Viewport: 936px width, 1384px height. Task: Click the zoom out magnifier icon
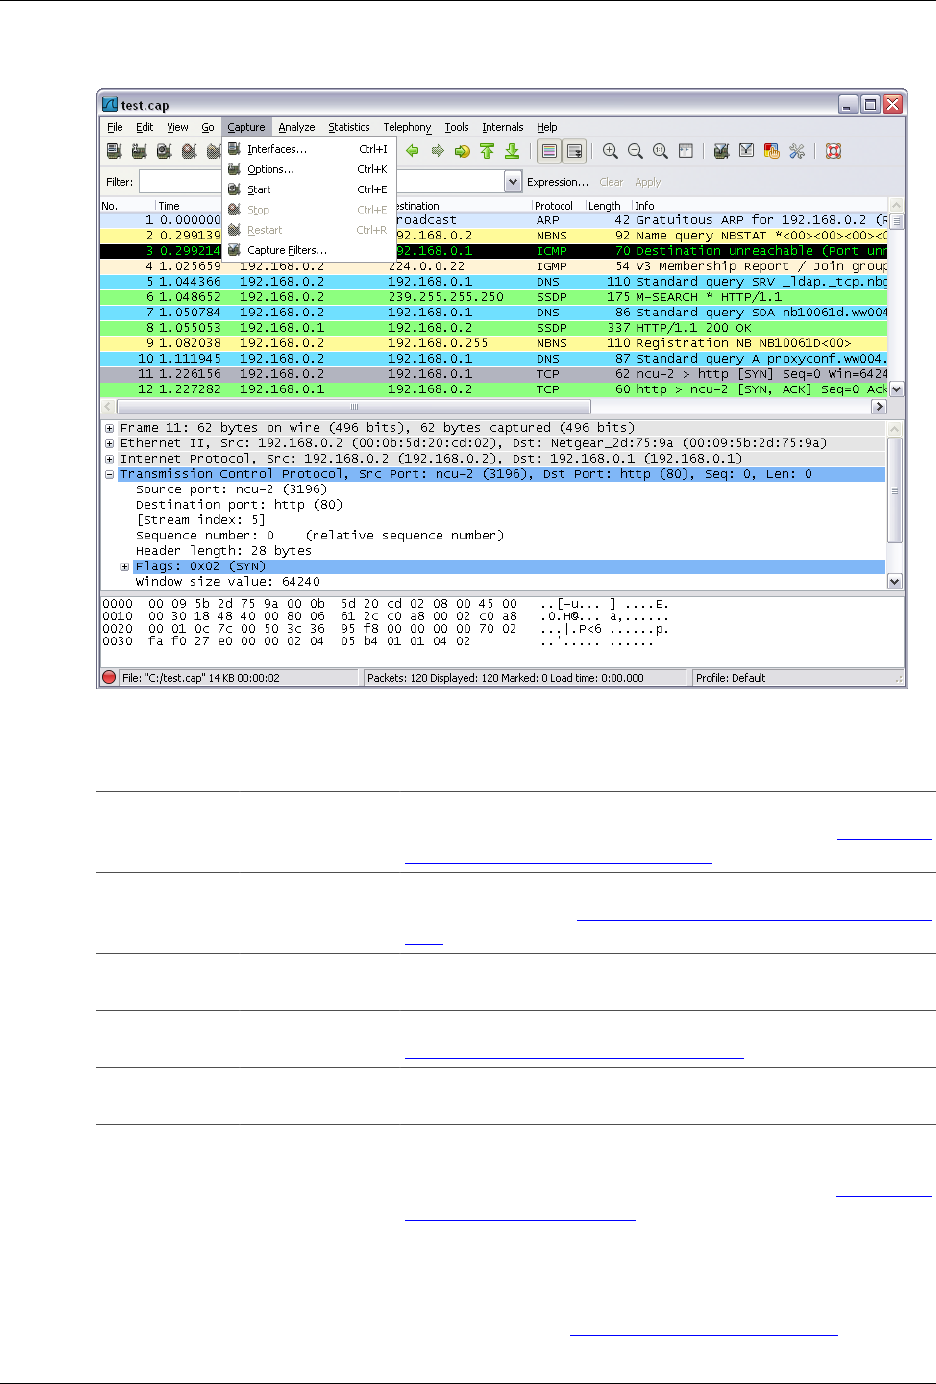635,151
